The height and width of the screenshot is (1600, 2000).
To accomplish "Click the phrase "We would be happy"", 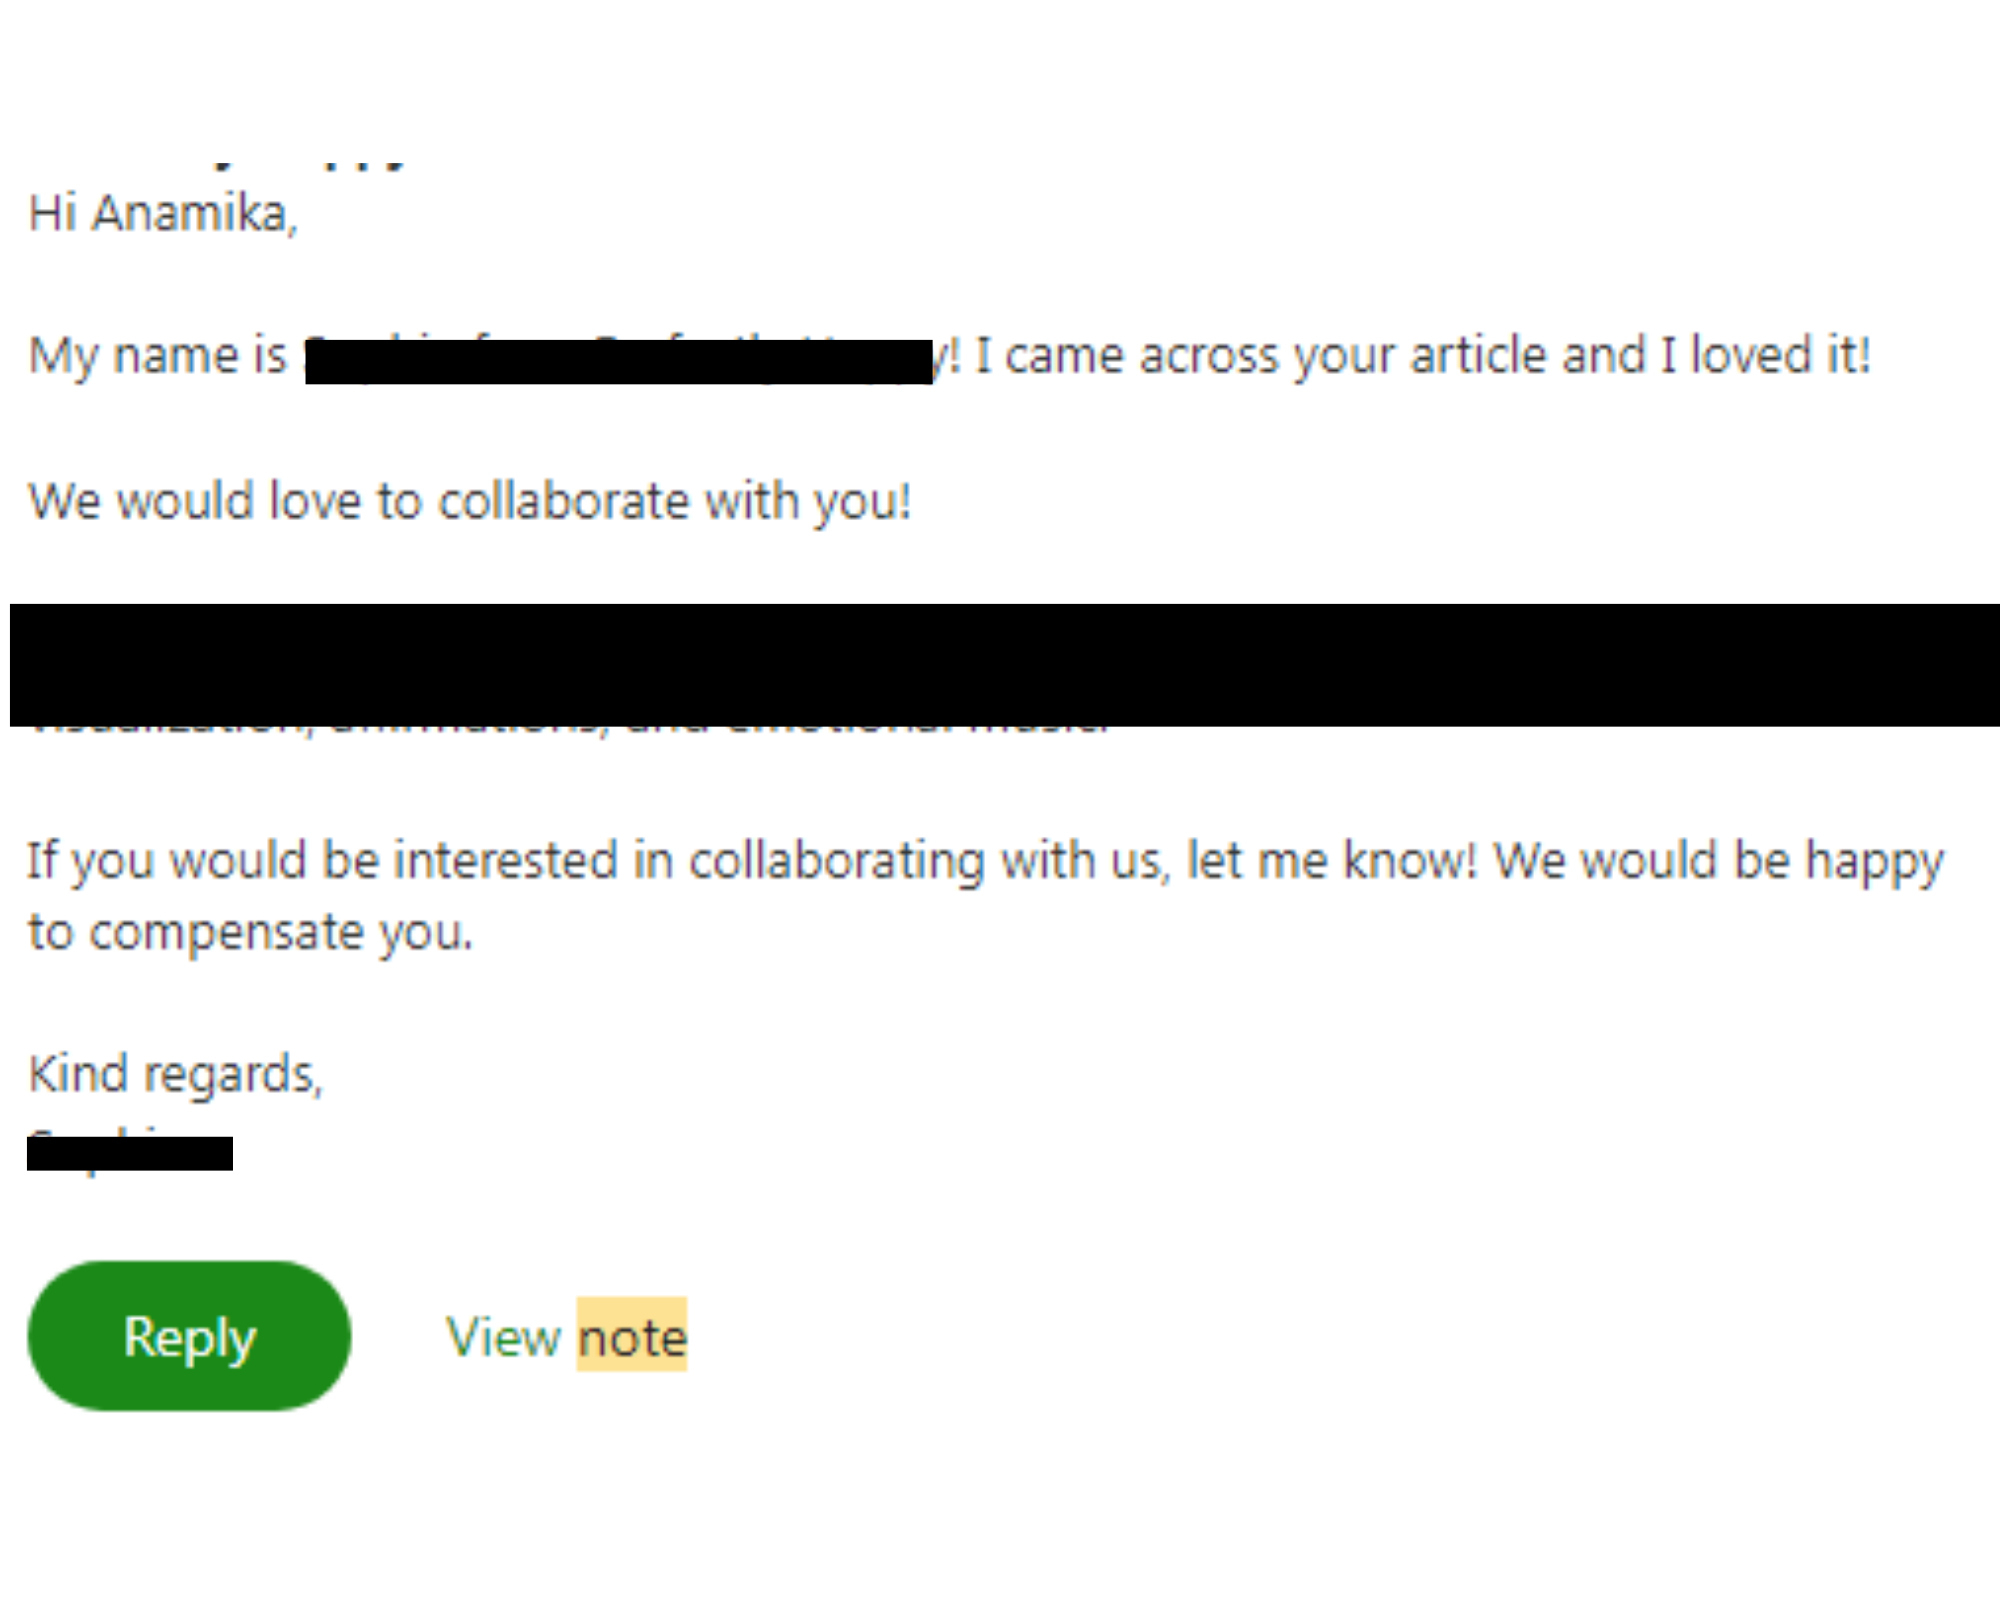I will (x=1718, y=861).
